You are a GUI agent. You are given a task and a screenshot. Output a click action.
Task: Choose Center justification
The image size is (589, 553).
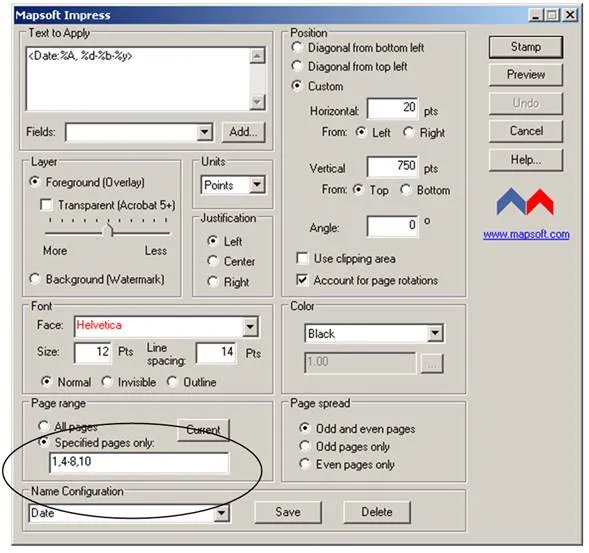click(213, 261)
